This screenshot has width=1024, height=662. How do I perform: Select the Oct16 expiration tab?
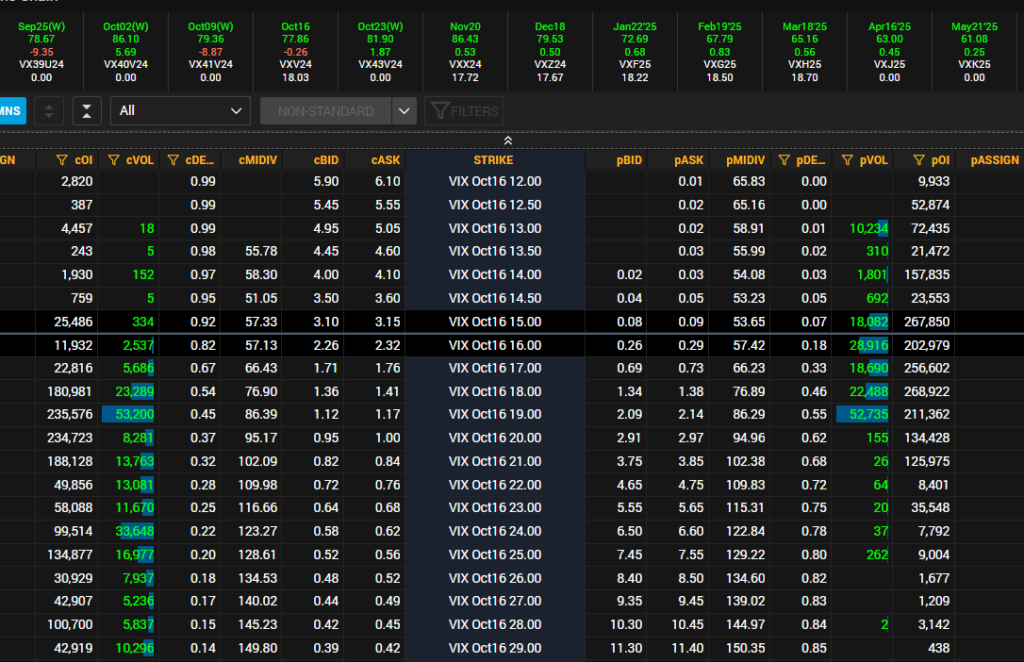[x=296, y=52]
